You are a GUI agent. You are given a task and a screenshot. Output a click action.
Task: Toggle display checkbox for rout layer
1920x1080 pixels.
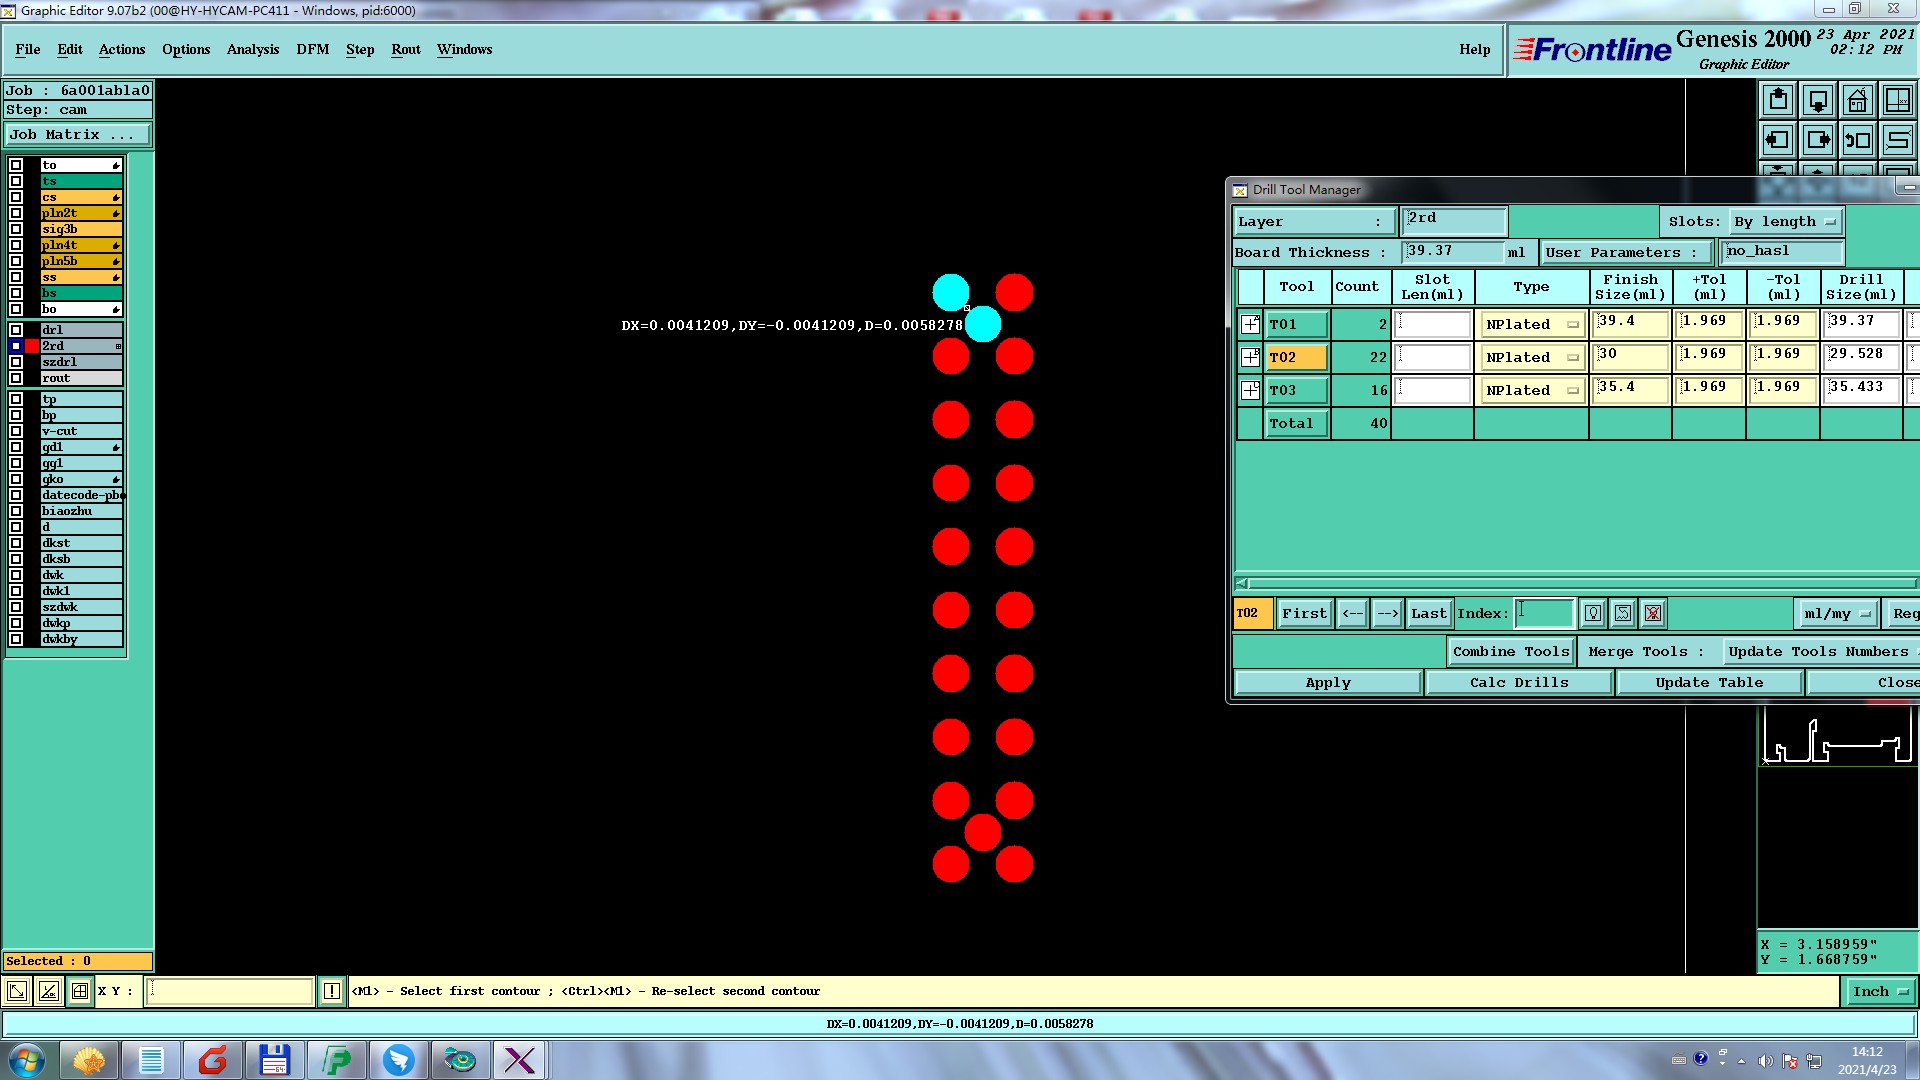coord(16,378)
